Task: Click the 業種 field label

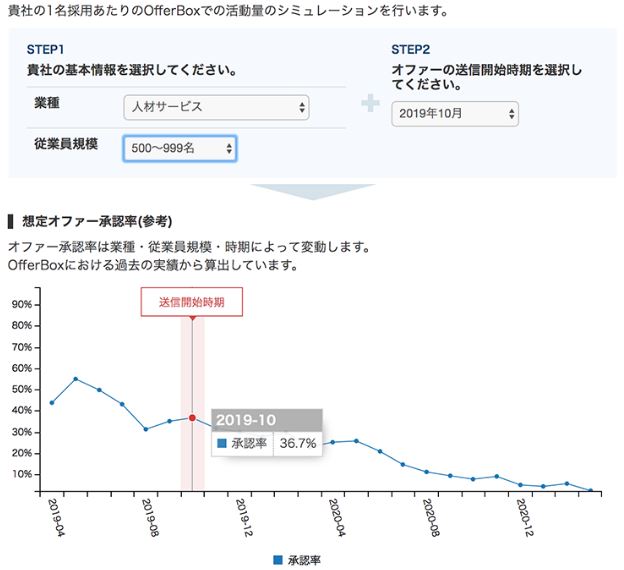Action: (47, 103)
